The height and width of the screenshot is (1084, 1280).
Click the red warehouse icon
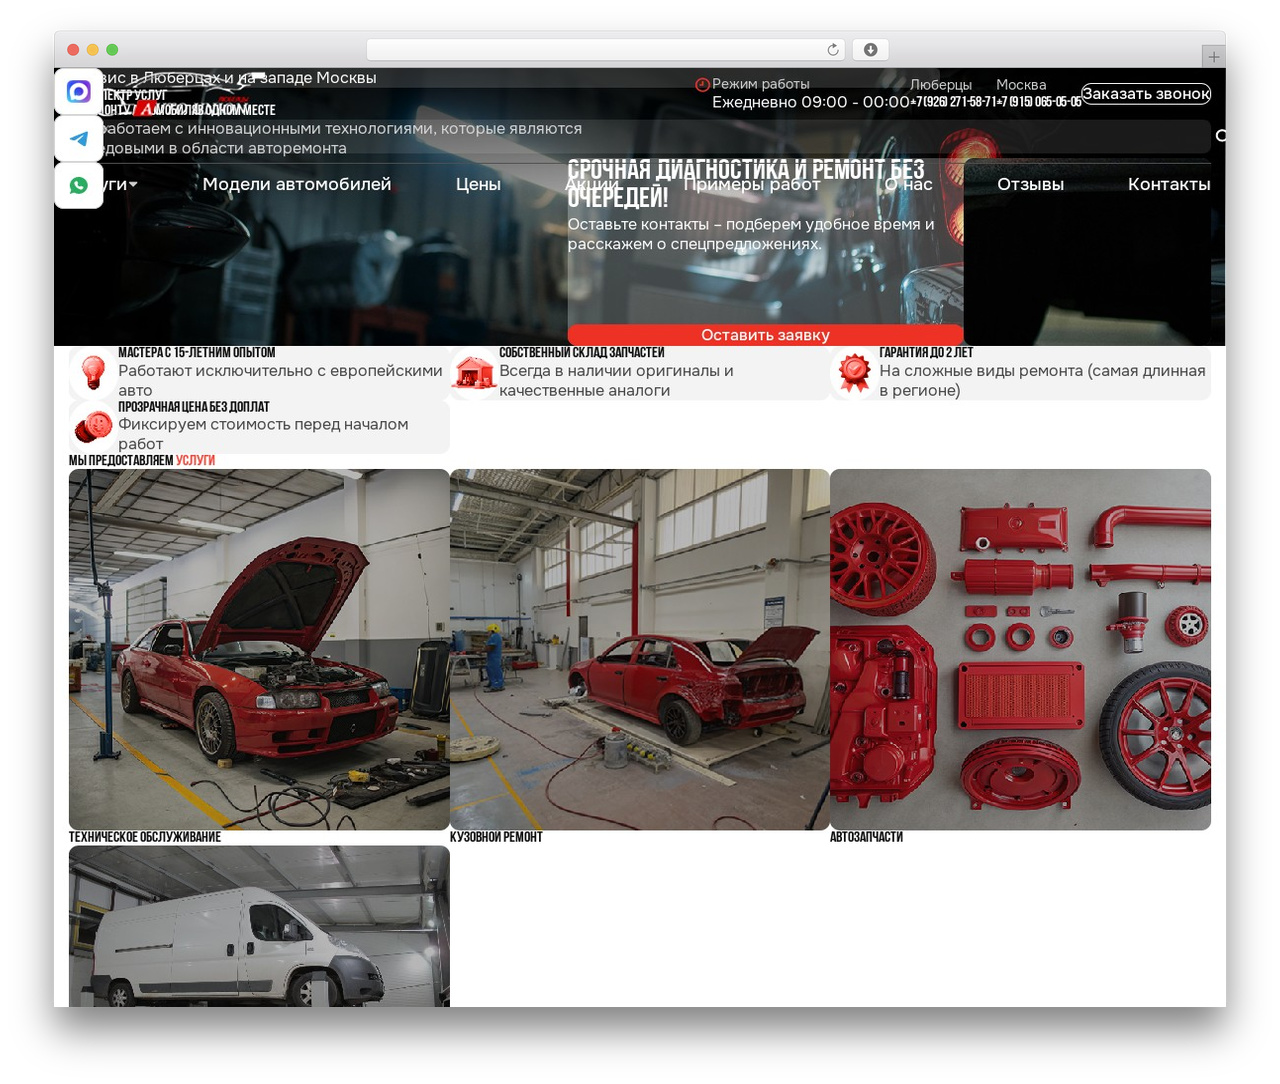pos(474,373)
